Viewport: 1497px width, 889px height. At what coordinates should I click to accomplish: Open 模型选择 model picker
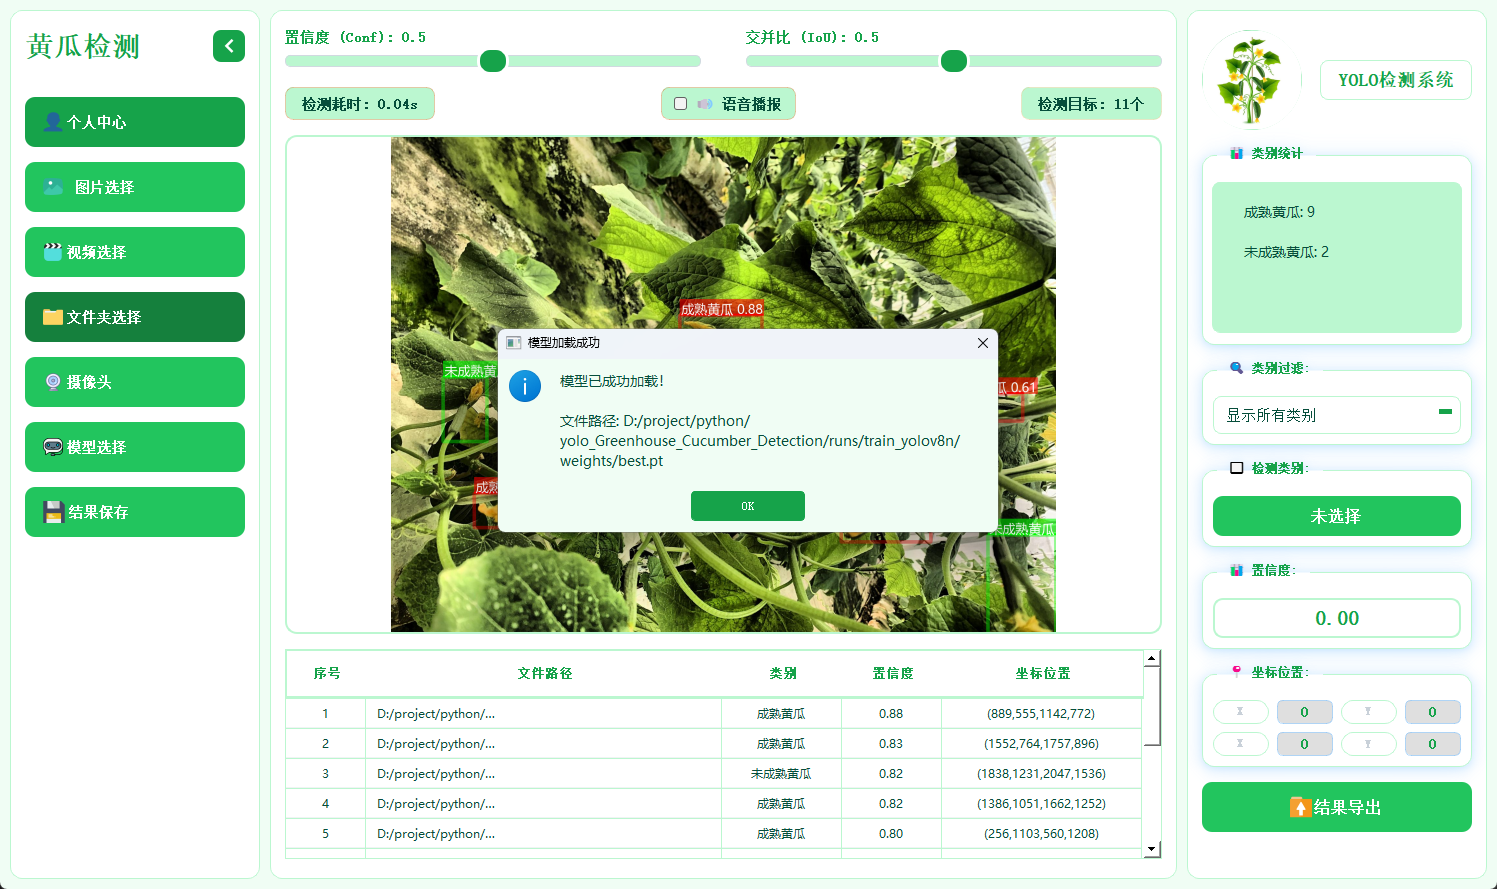tap(135, 447)
